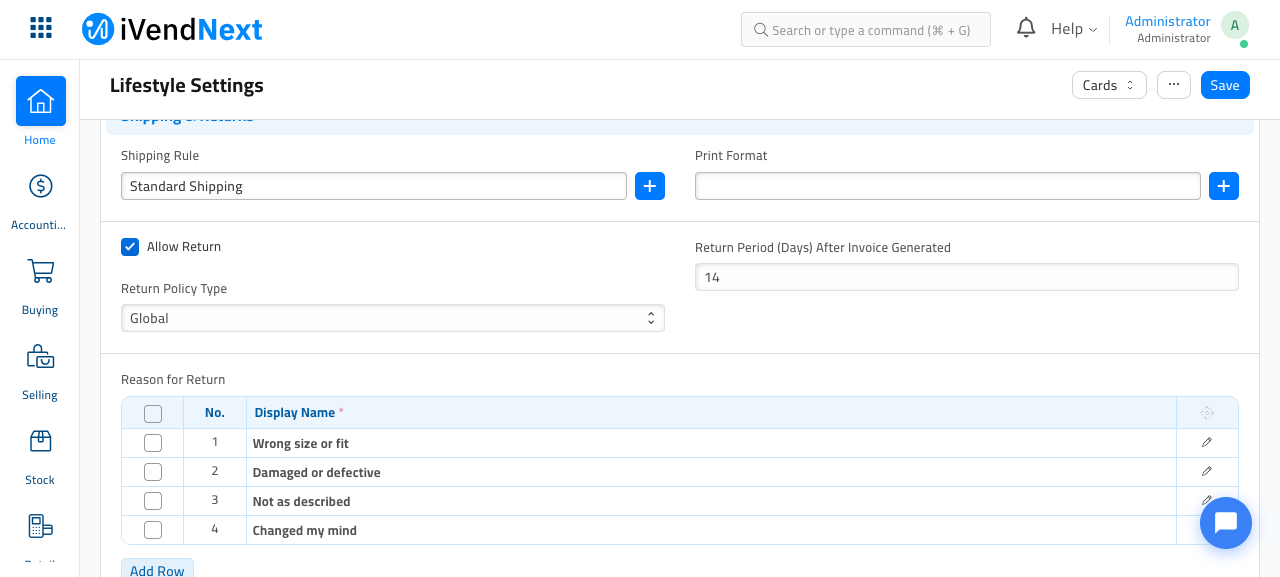
Task: Click the Accounting label in sidebar
Action: (39, 225)
